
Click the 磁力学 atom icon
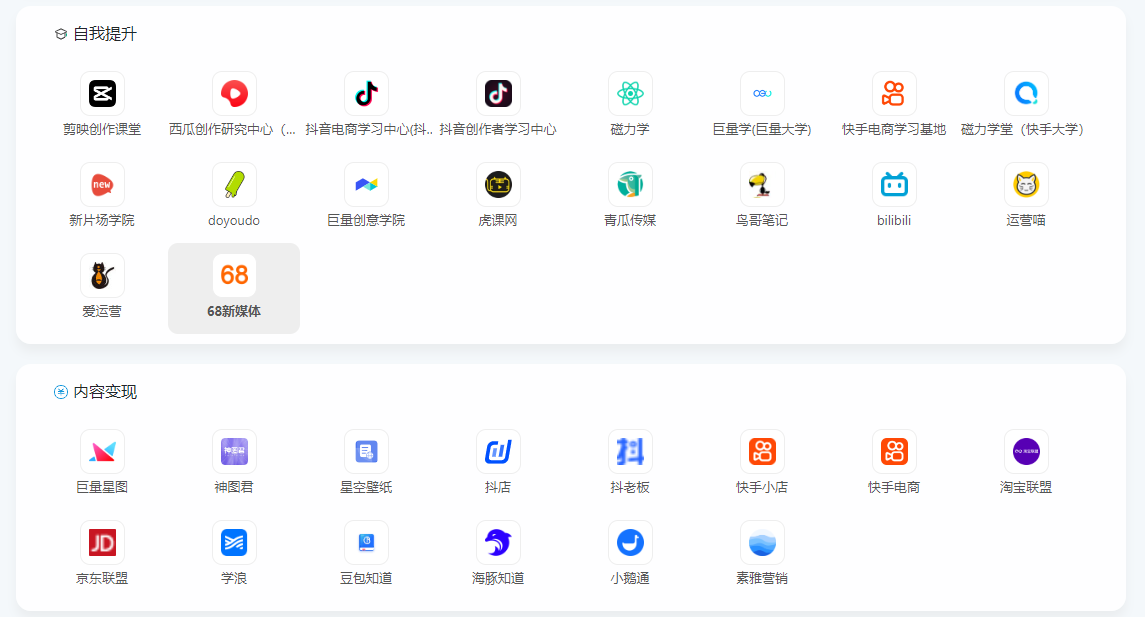coord(630,93)
